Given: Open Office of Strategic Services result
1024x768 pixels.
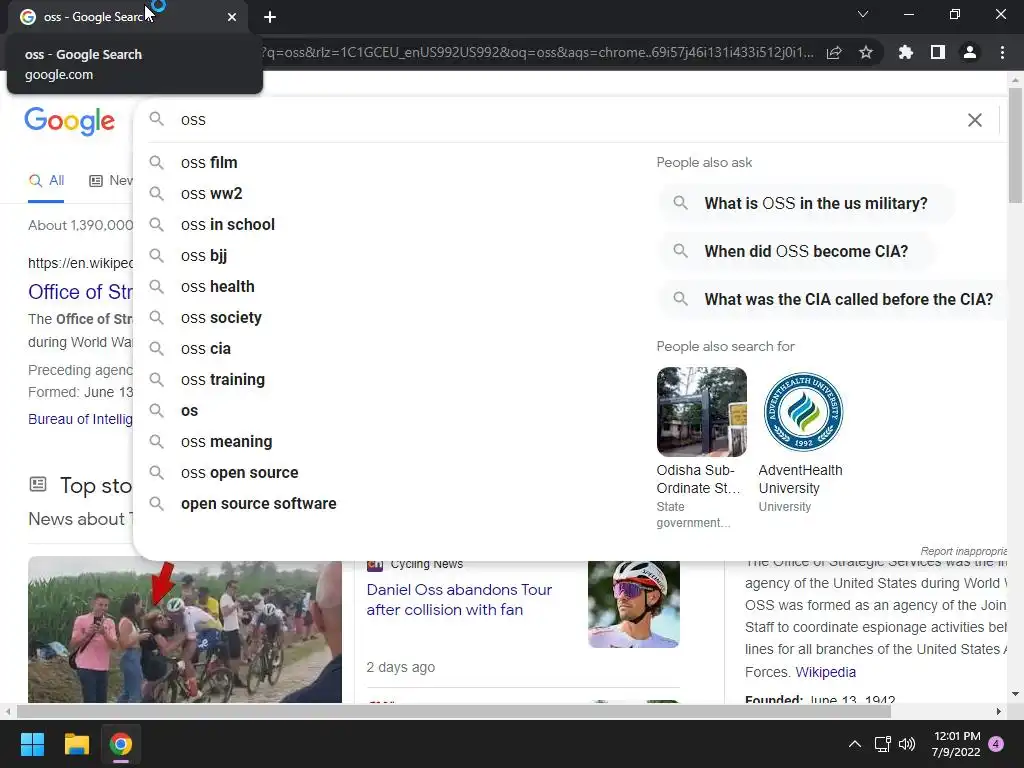Looking at the screenshot, I should [80, 292].
